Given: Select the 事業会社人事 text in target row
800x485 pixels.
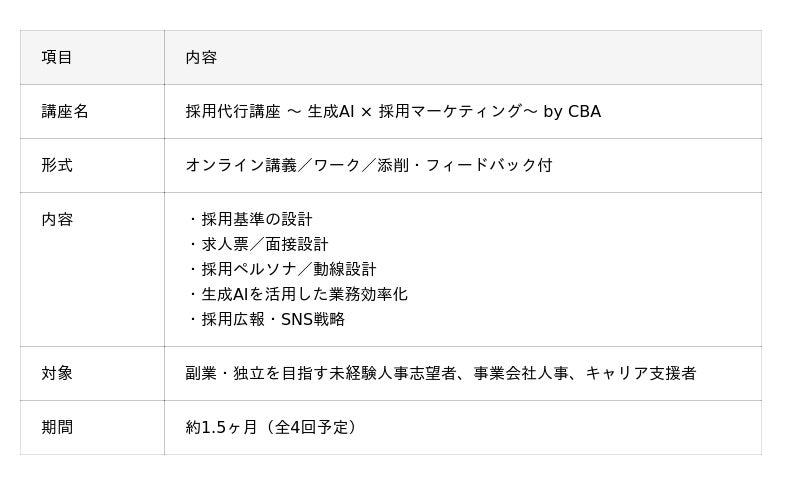Looking at the screenshot, I should point(522,374).
